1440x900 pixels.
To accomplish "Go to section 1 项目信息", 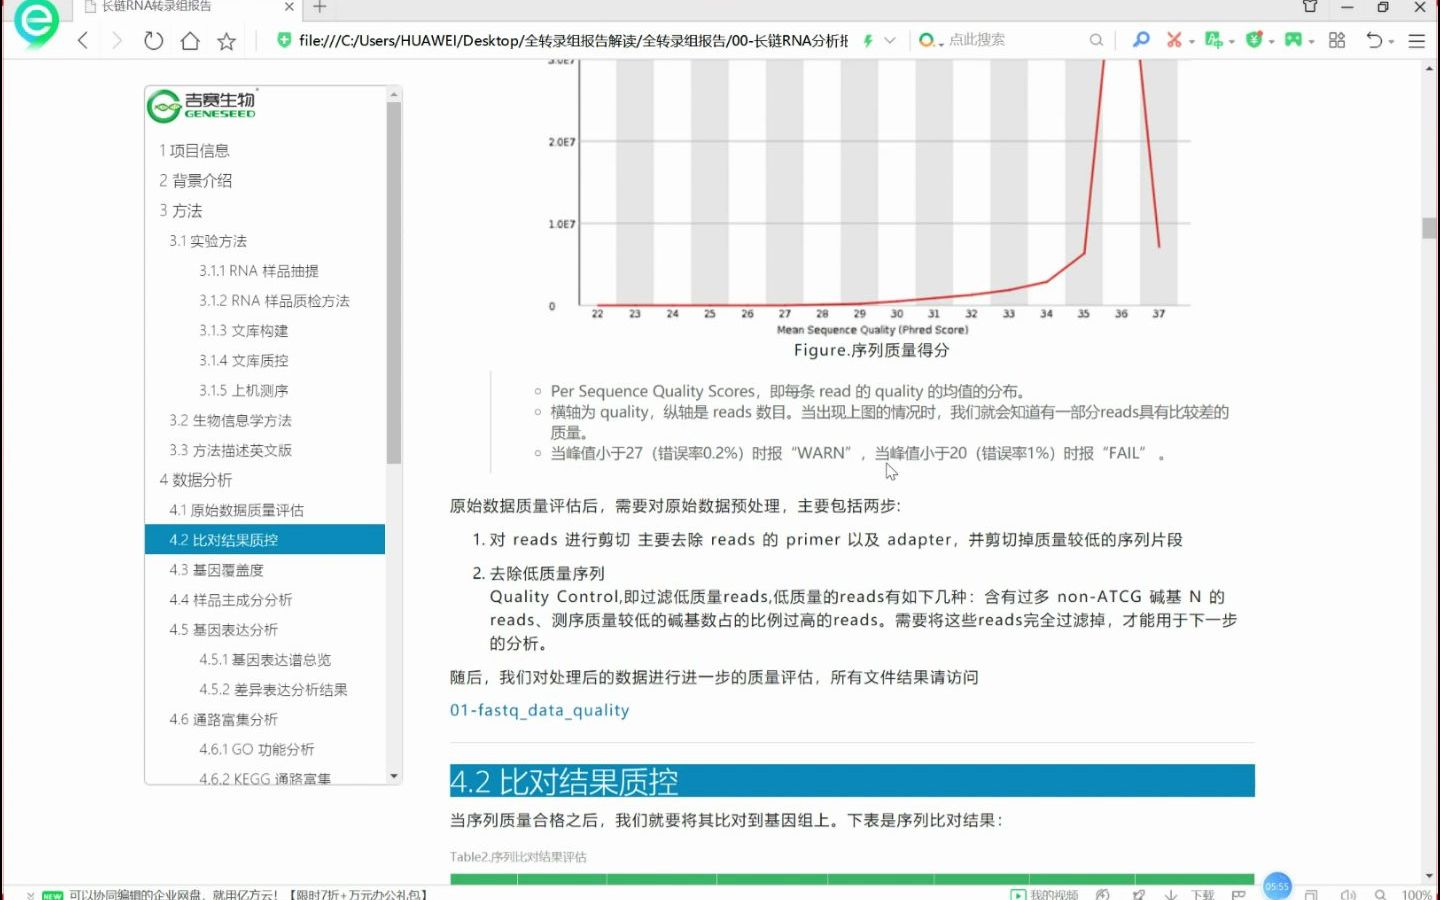I will click(x=194, y=151).
